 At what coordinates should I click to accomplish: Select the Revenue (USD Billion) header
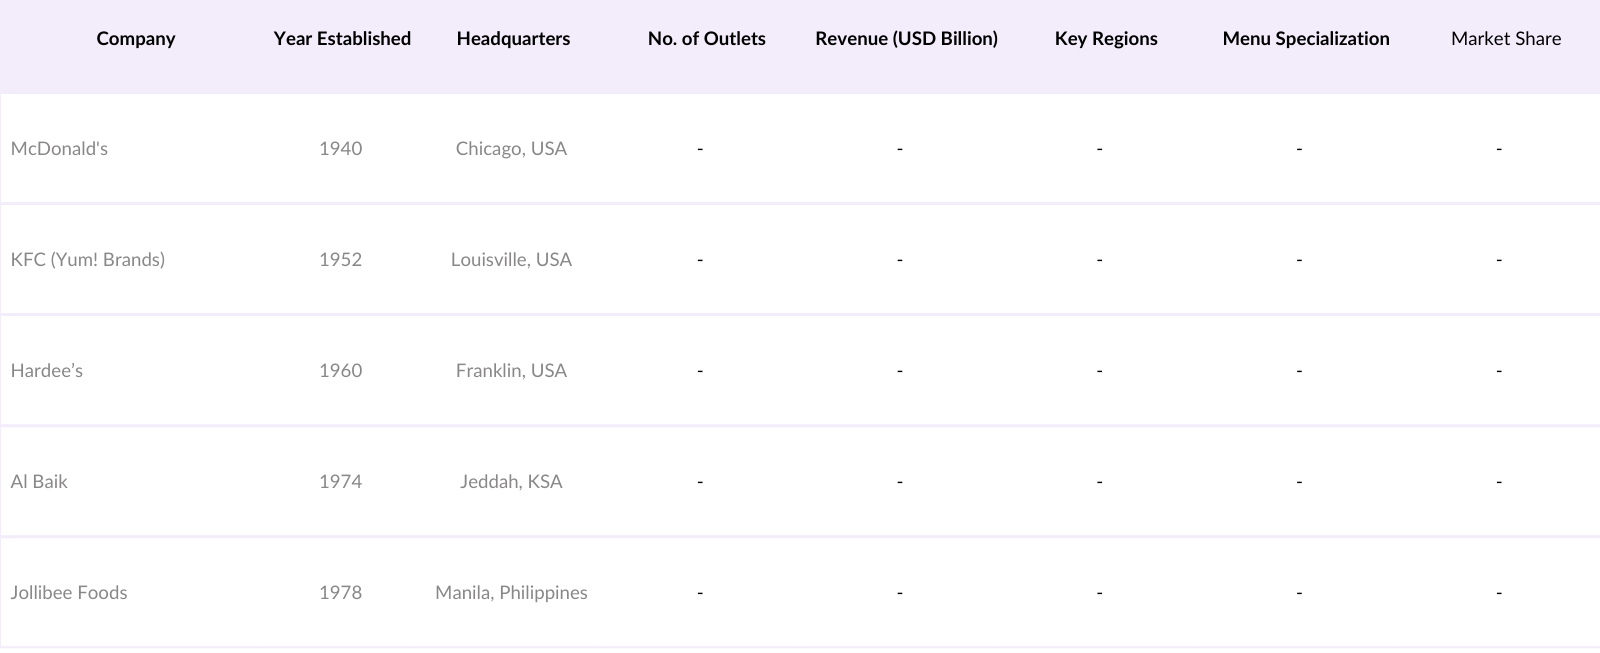coord(906,39)
